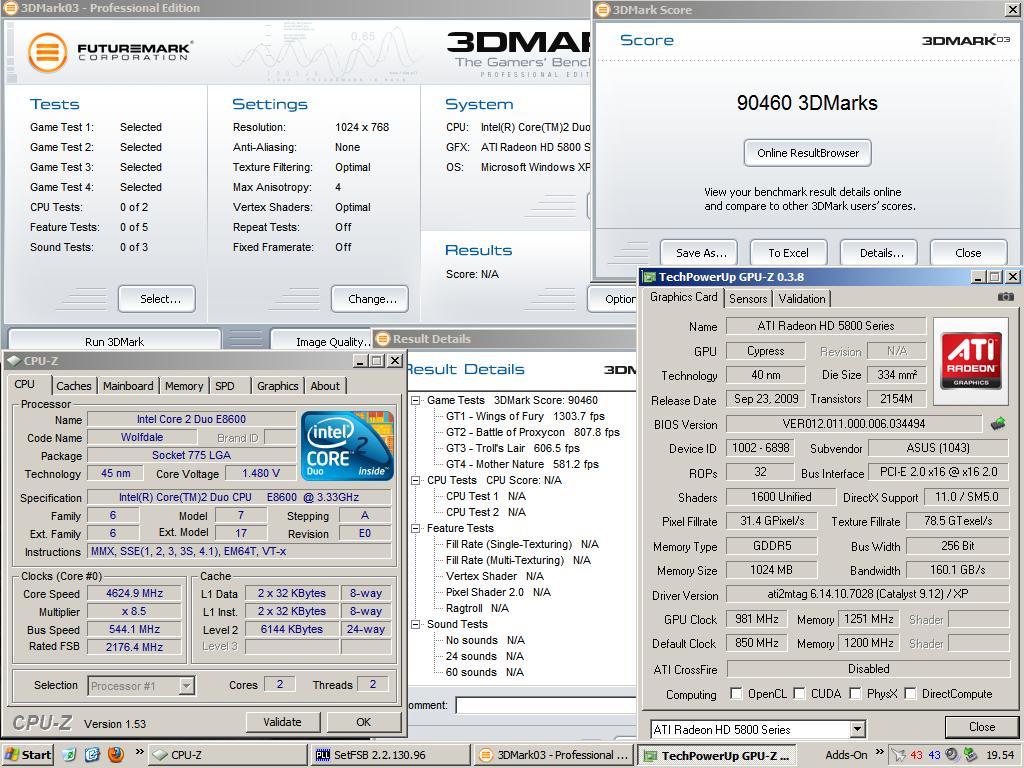This screenshot has width=1024, height=768.
Task: Click the round tray icon right of blue 43
Action: point(952,755)
